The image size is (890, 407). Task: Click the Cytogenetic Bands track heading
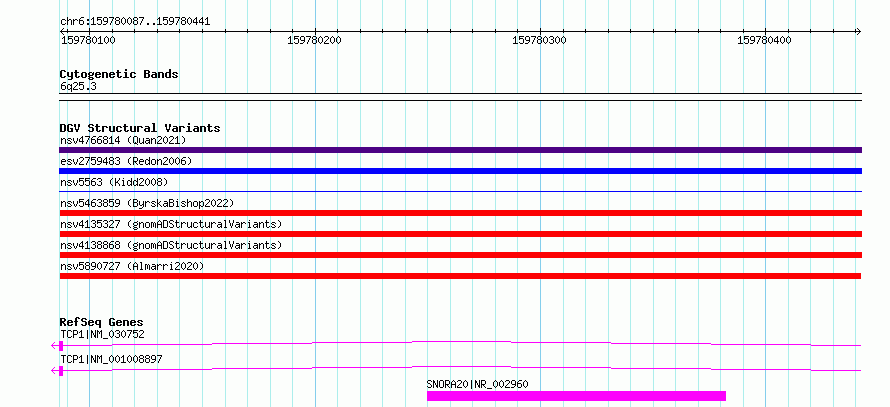[119, 74]
